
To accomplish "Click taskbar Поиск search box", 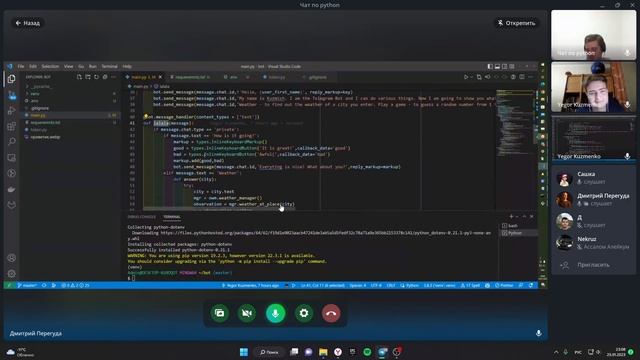I will pyautogui.click(x=269, y=352).
